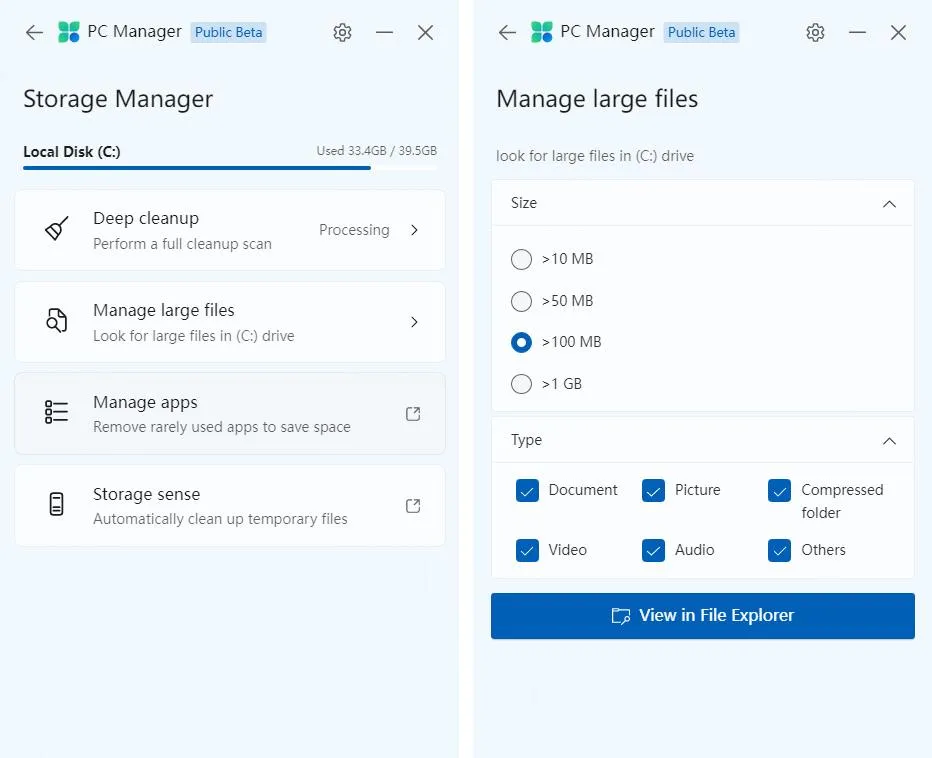Uncheck the Compressed folder checkbox
Viewport: 932px width, 758px height.
pos(779,491)
